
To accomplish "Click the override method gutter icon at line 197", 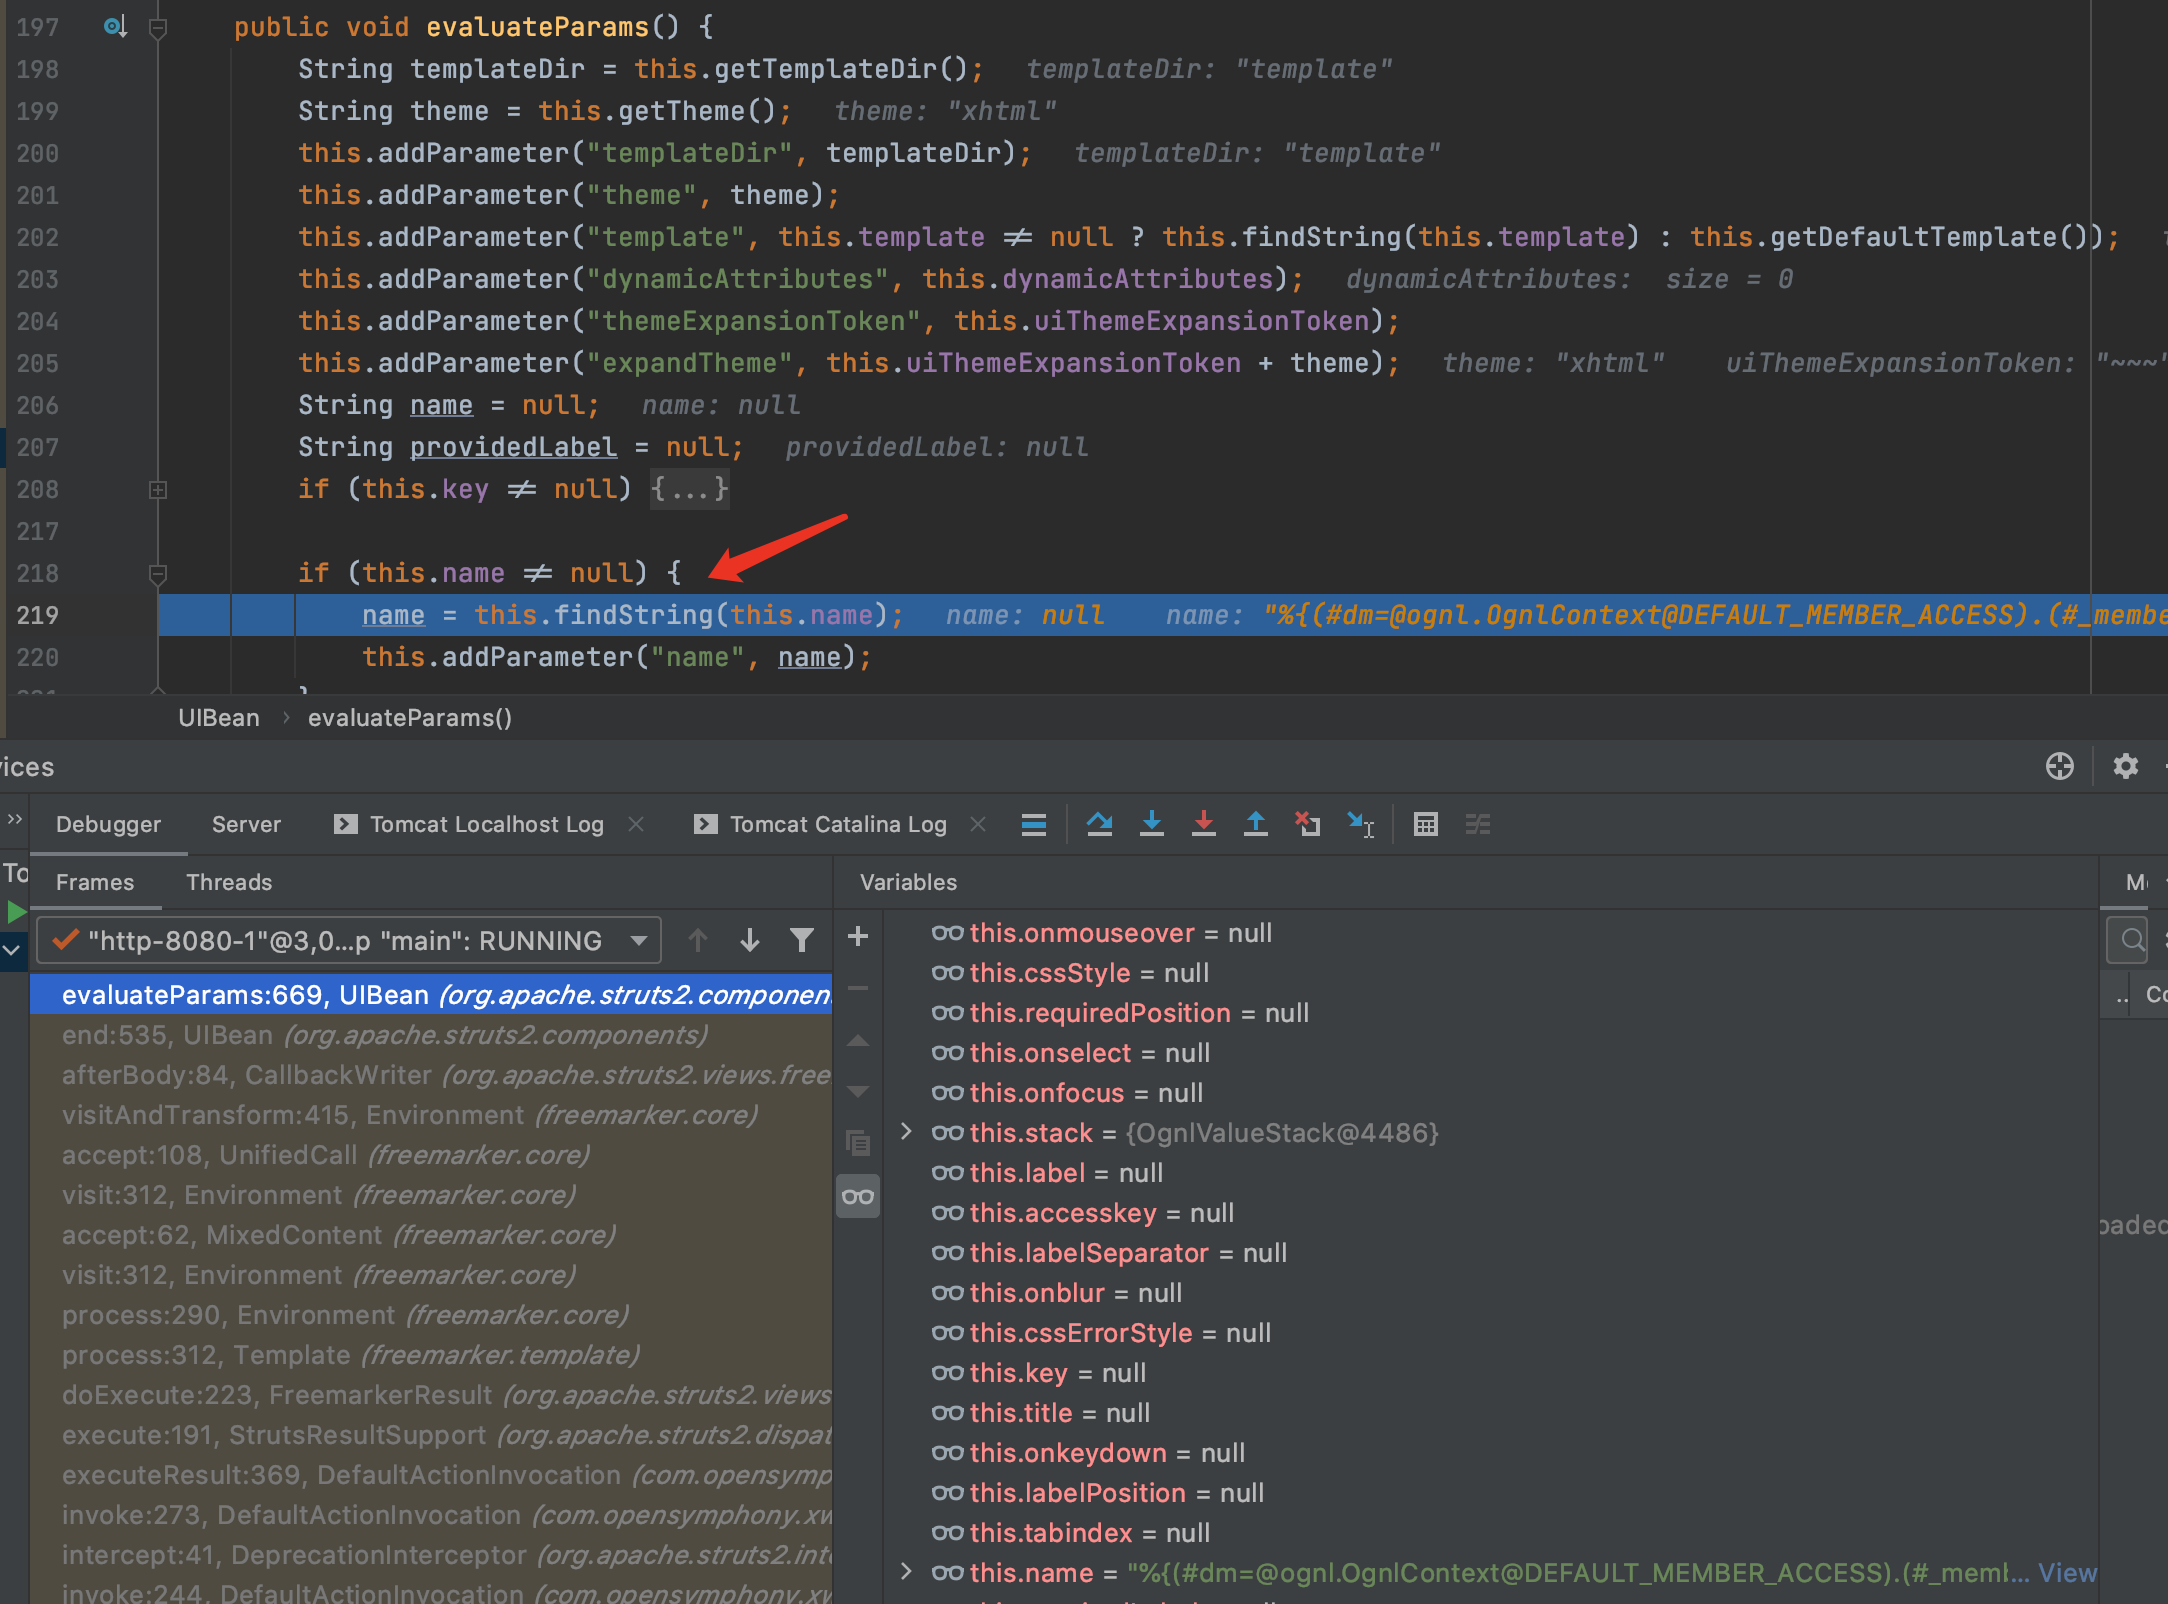I will click(x=115, y=27).
